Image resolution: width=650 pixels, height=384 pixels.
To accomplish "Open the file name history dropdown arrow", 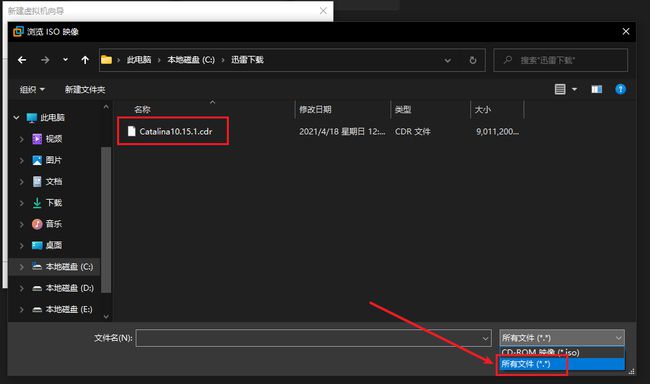I will click(485, 338).
